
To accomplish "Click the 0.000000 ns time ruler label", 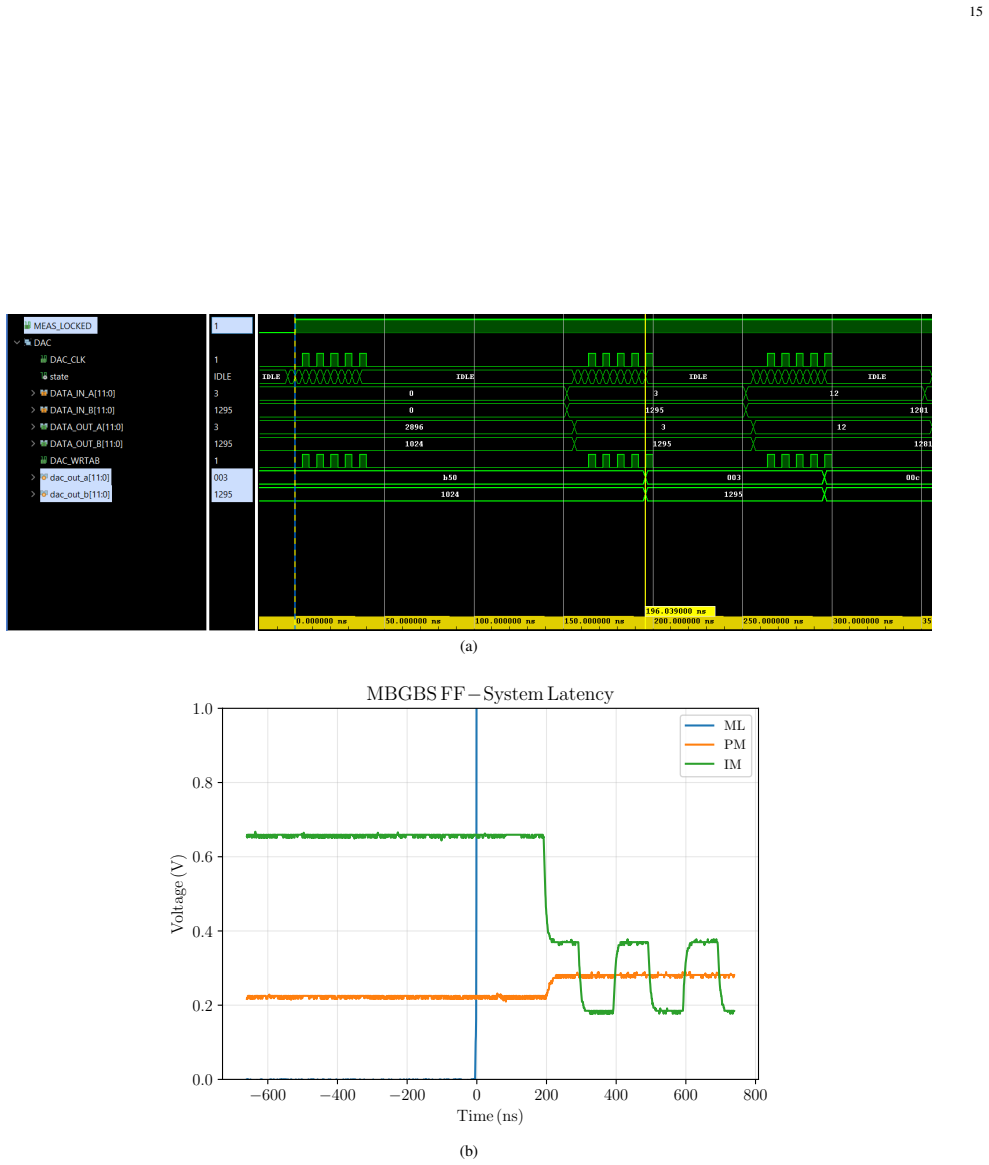I will tap(322, 621).
